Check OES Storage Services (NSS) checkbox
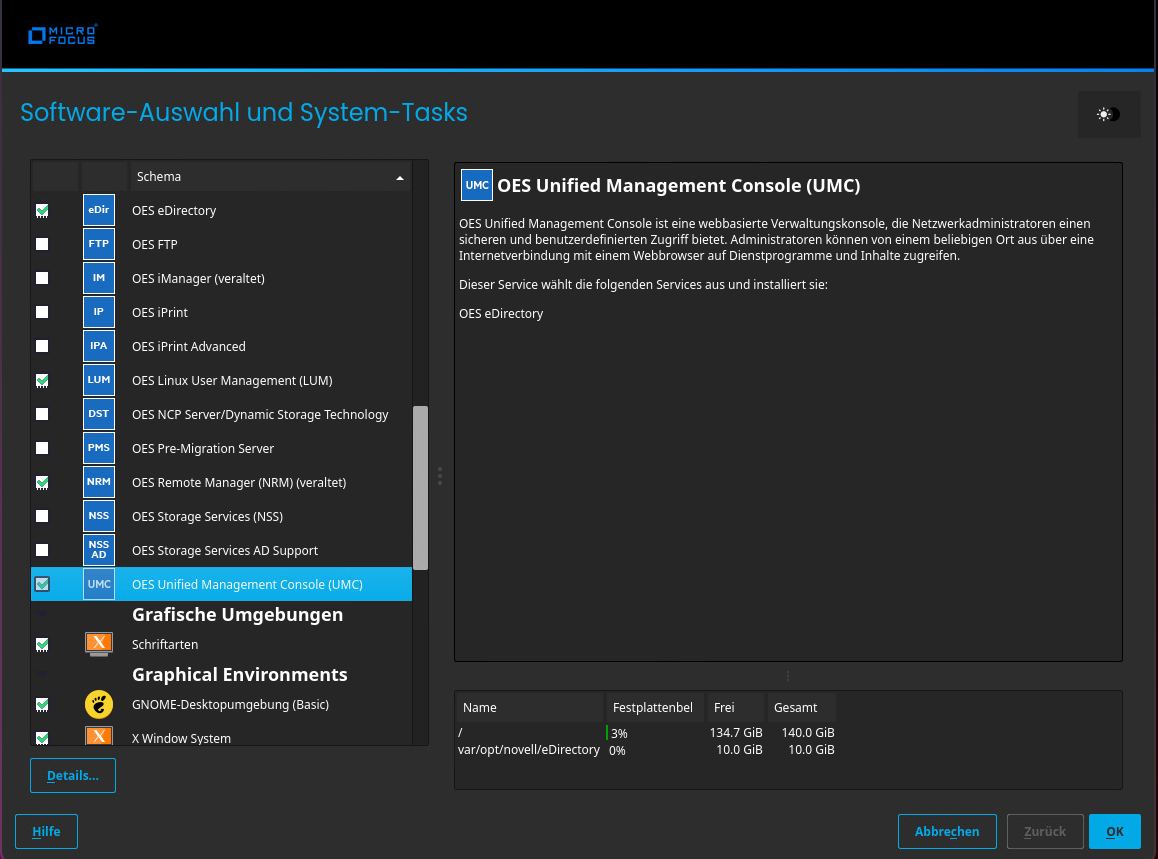1158x859 pixels. (42, 516)
